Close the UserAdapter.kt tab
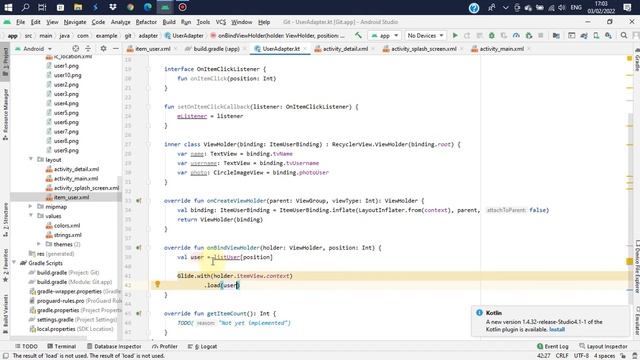Screen dimensions: 640x360 (x=305, y=49)
